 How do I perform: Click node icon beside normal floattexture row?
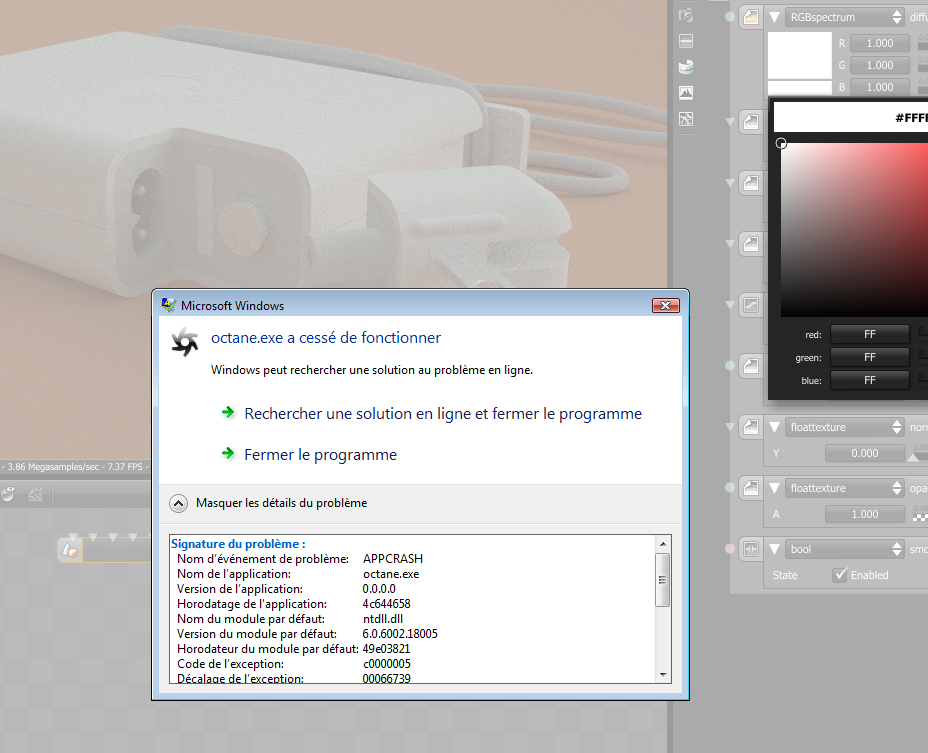click(x=750, y=427)
